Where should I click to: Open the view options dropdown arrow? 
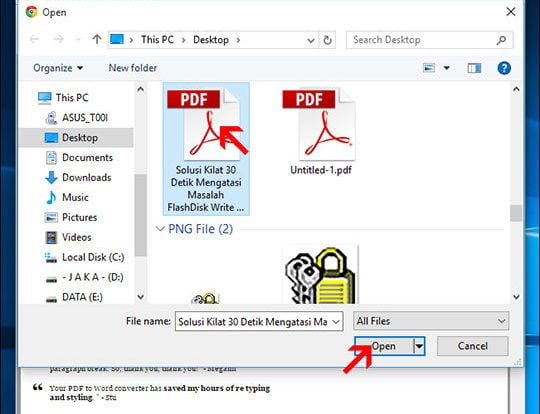pos(446,68)
